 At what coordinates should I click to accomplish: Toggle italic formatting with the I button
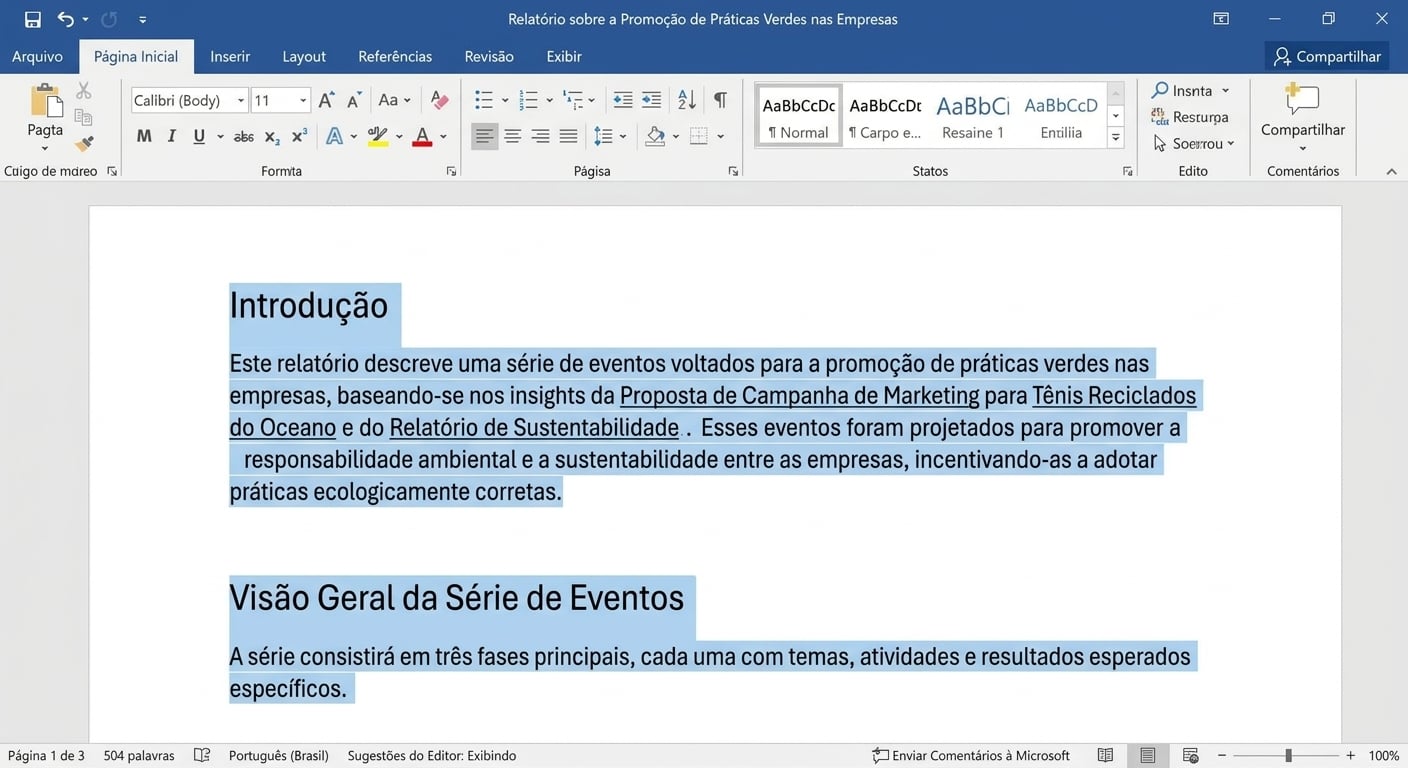tap(172, 136)
